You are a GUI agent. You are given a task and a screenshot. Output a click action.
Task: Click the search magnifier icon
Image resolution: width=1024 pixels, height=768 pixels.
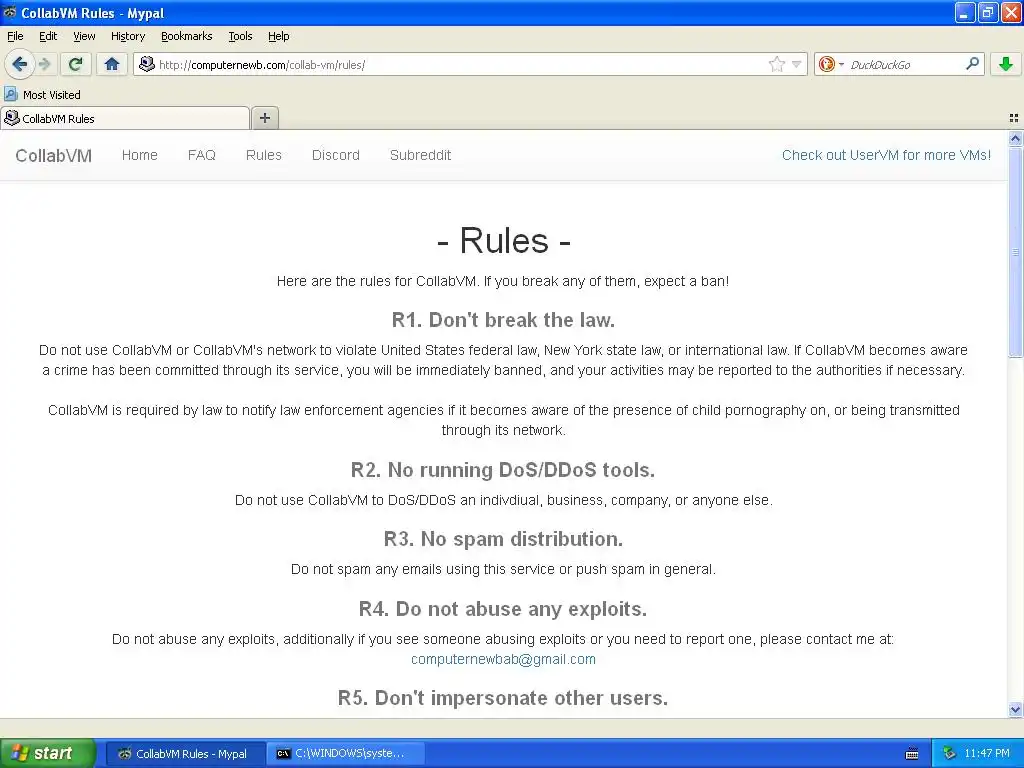[x=972, y=64]
